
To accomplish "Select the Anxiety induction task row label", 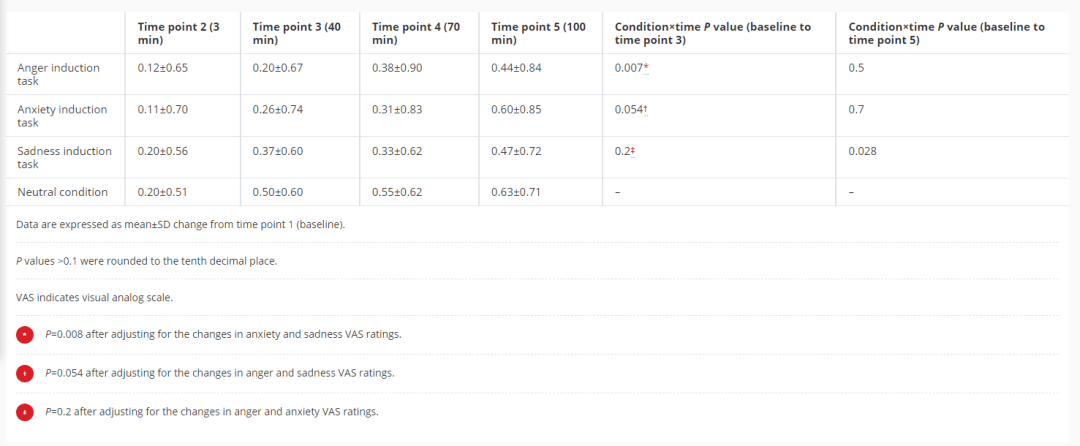I will point(62,116).
